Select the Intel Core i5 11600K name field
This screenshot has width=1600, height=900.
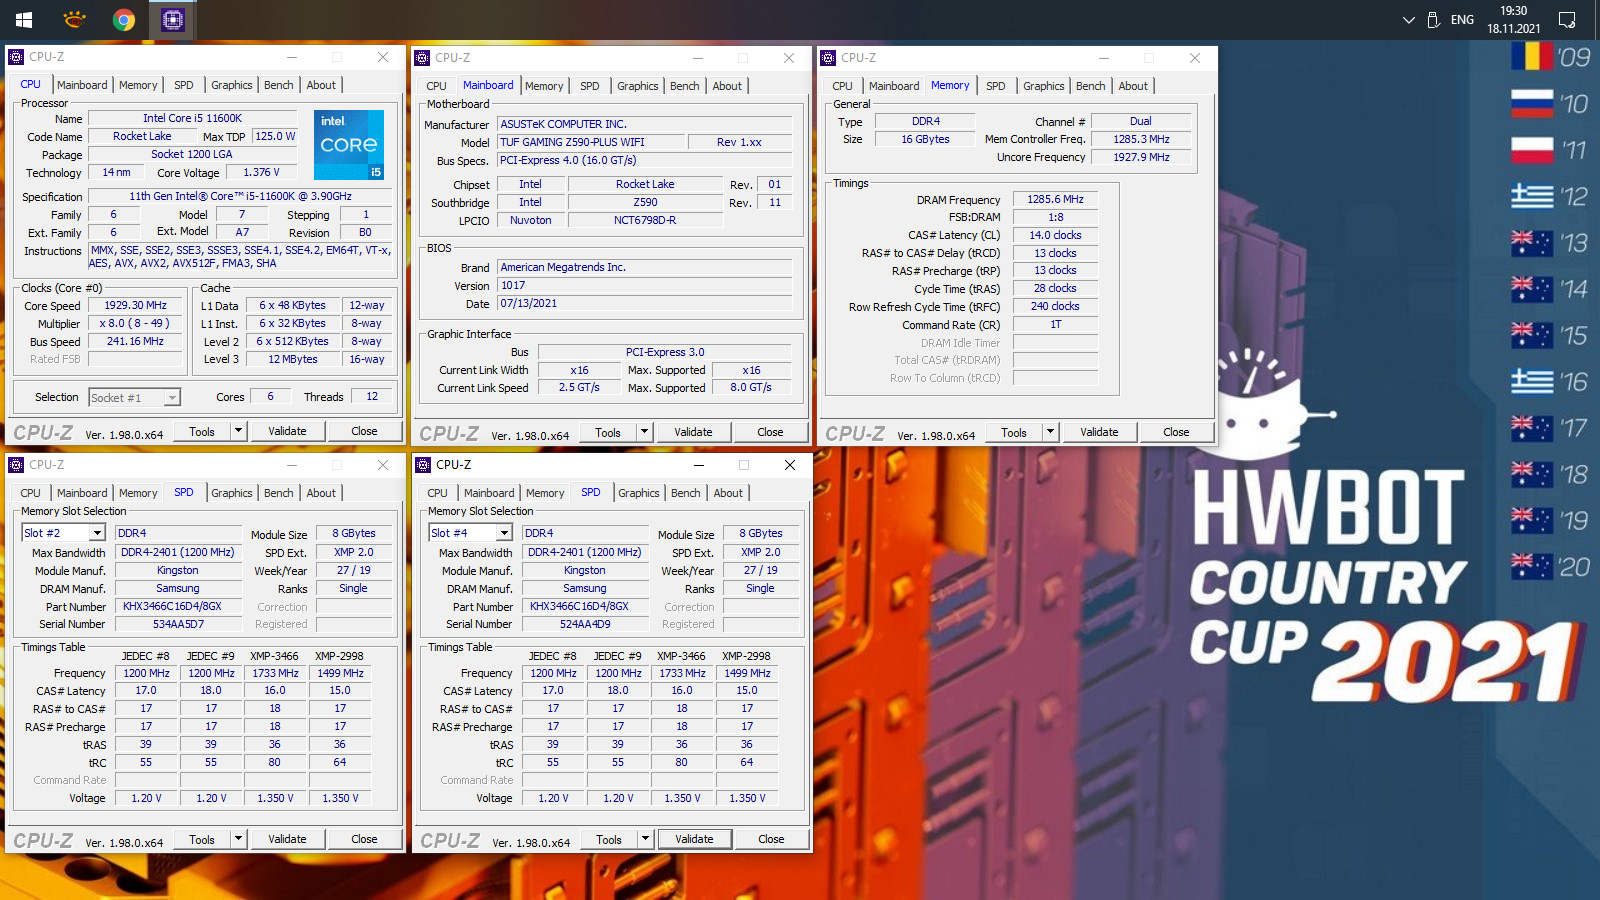[192, 118]
